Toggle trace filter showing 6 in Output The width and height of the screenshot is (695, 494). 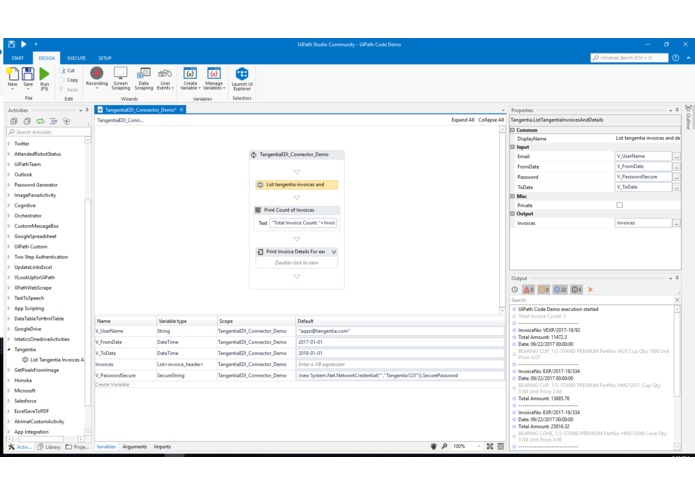coord(576,289)
